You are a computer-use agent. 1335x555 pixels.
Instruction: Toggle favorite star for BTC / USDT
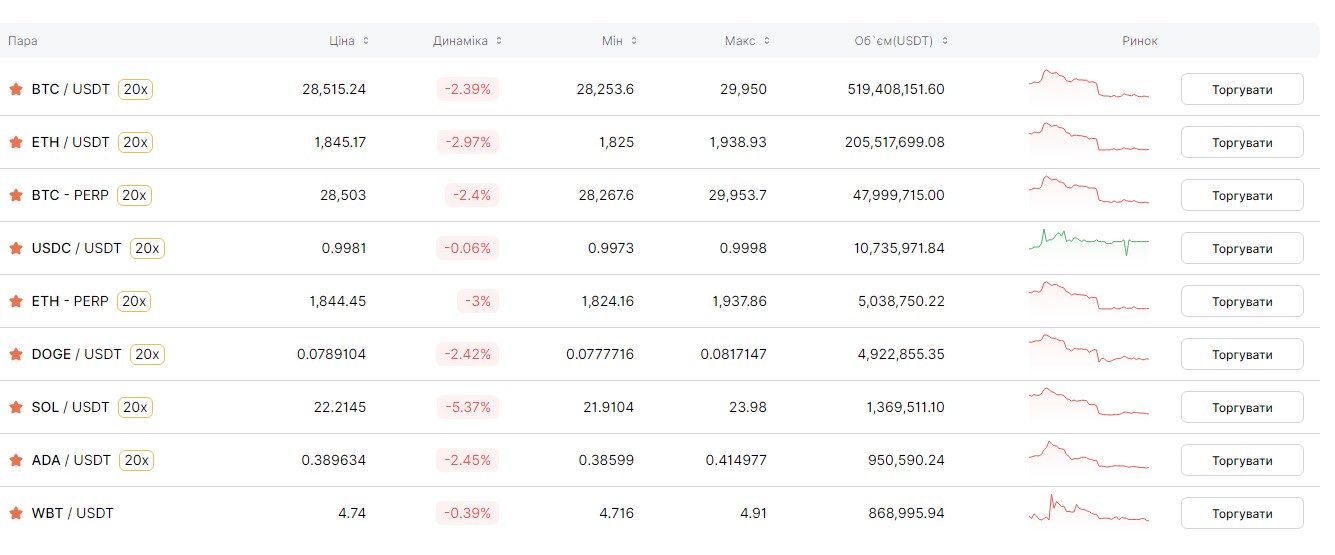16,89
